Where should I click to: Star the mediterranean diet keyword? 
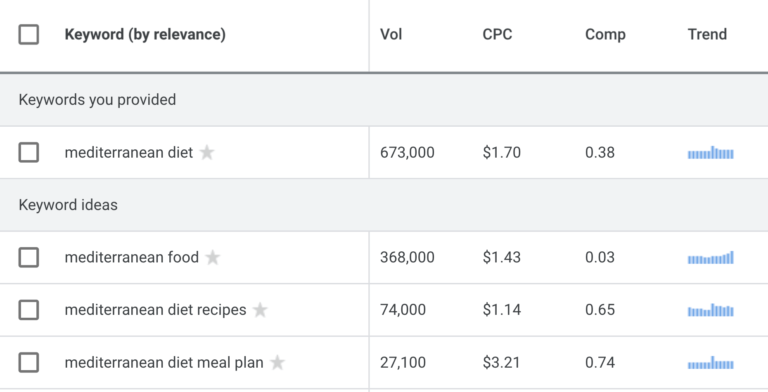pyautogui.click(x=207, y=152)
